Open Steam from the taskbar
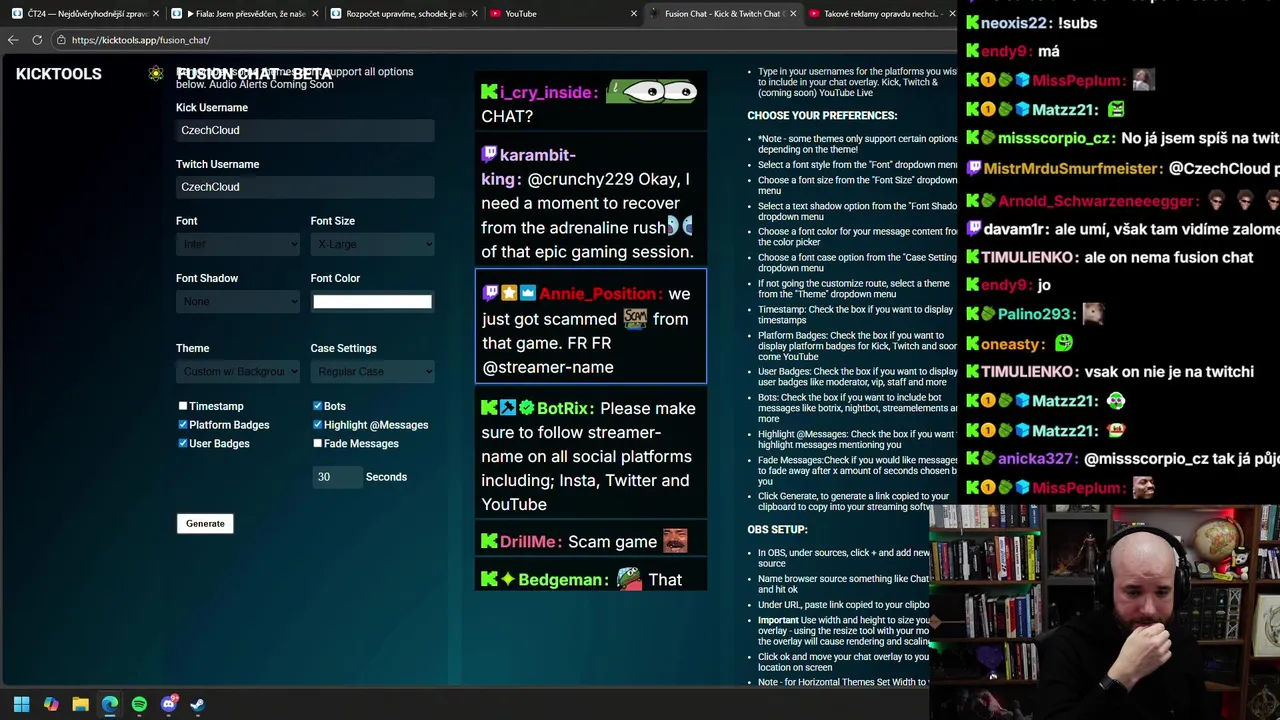 tap(198, 704)
